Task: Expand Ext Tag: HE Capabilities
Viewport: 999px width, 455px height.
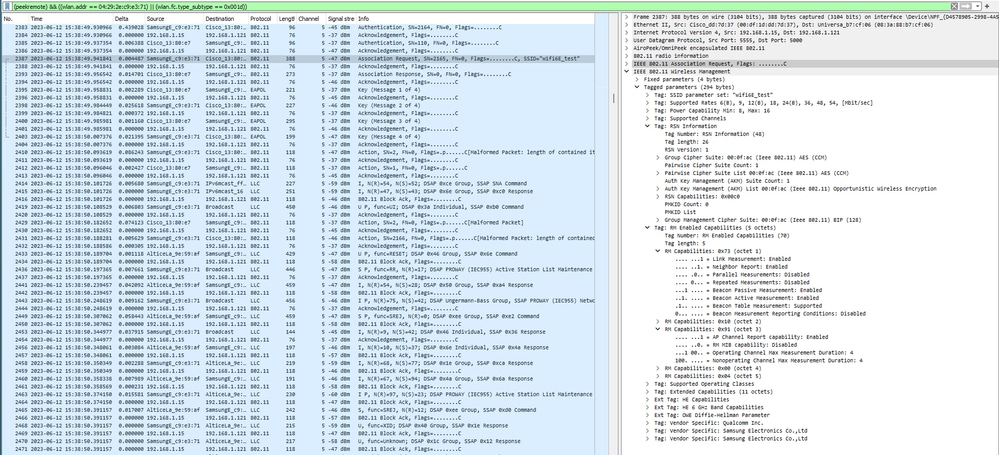Action: [648, 400]
